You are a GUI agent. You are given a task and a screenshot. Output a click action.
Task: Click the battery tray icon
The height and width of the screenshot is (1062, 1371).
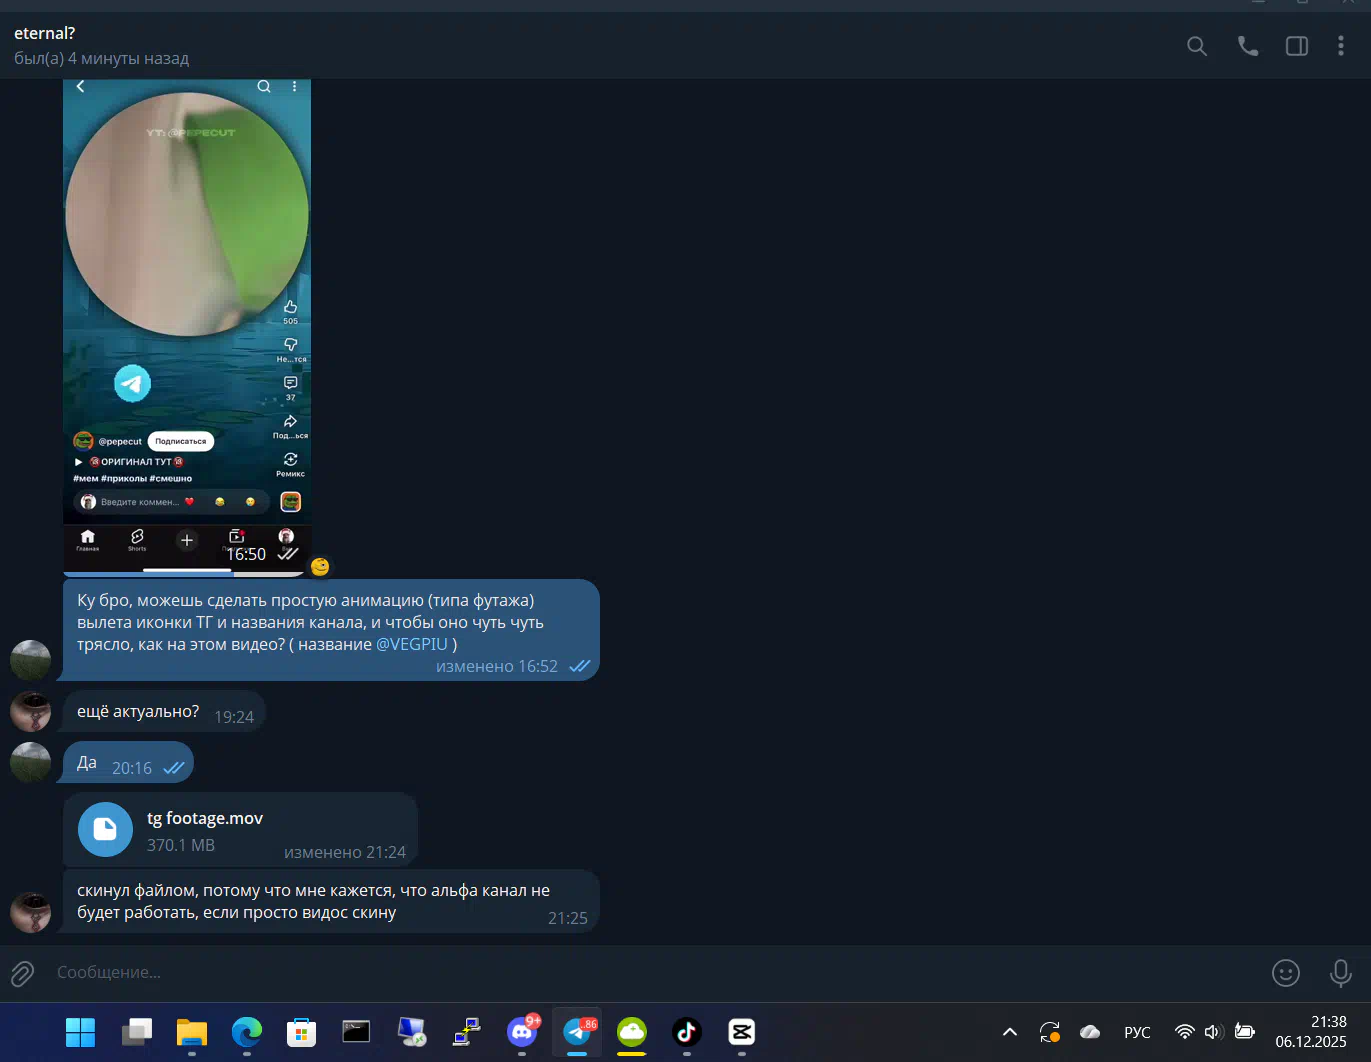1245,1032
